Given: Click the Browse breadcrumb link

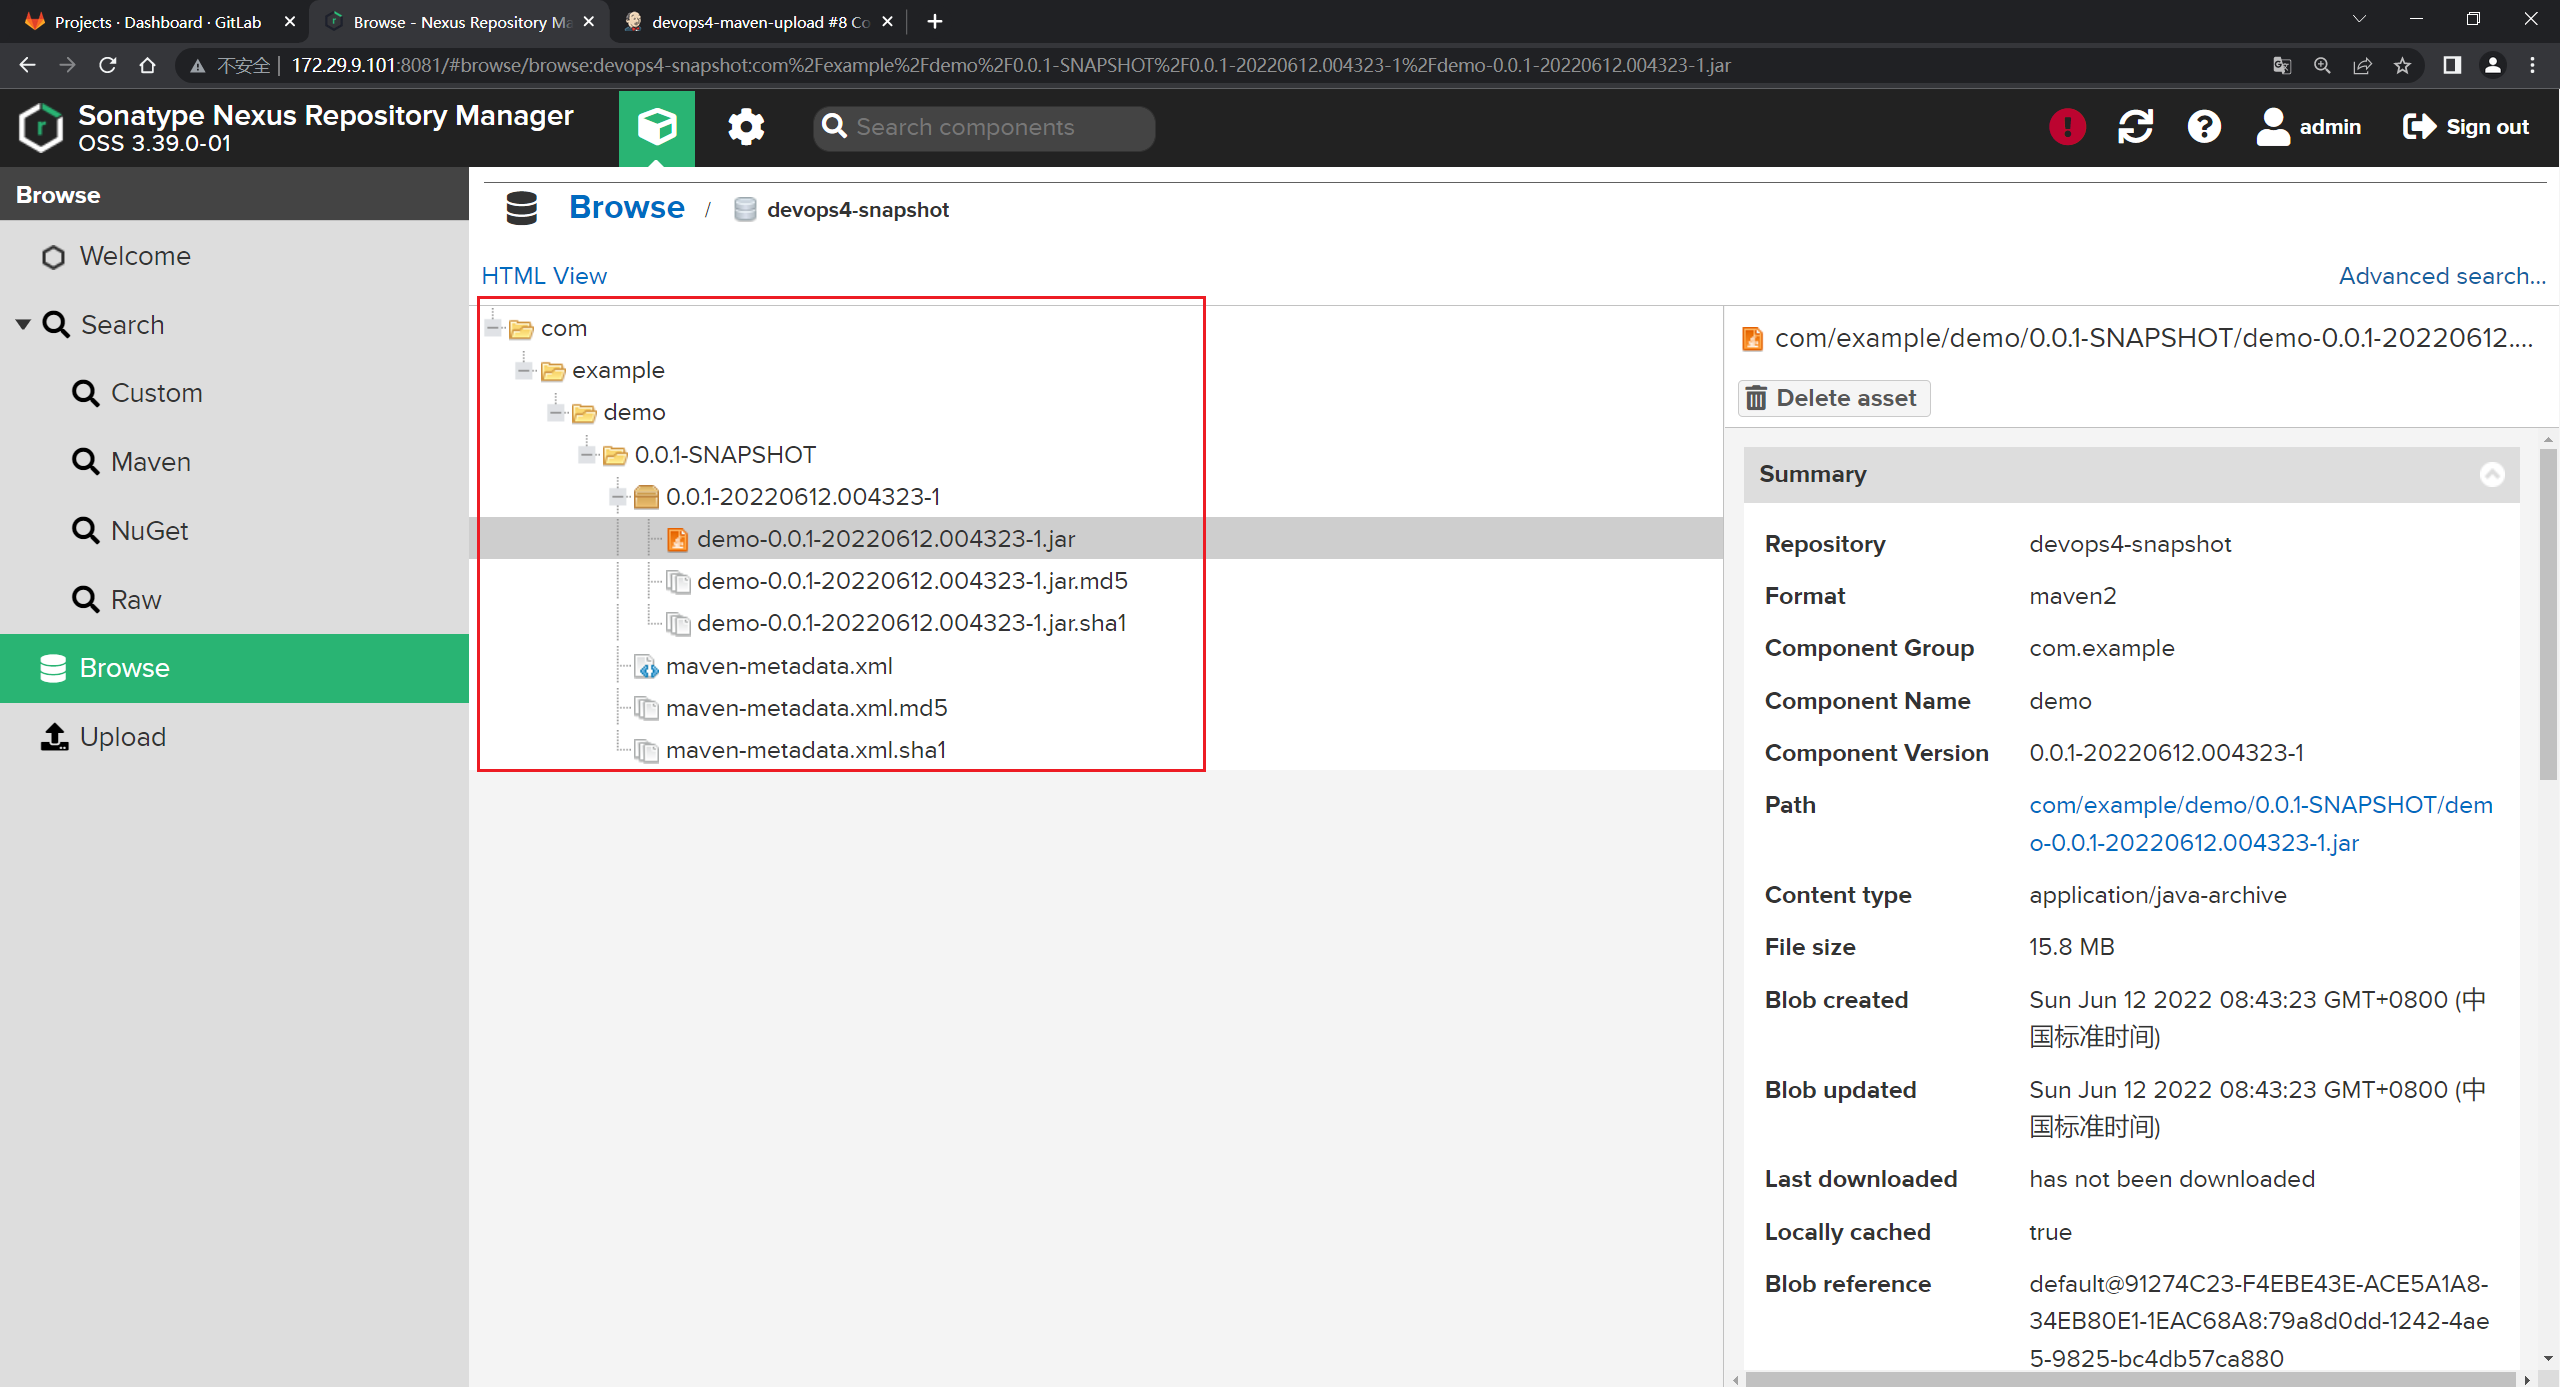Looking at the screenshot, I should click(627, 207).
